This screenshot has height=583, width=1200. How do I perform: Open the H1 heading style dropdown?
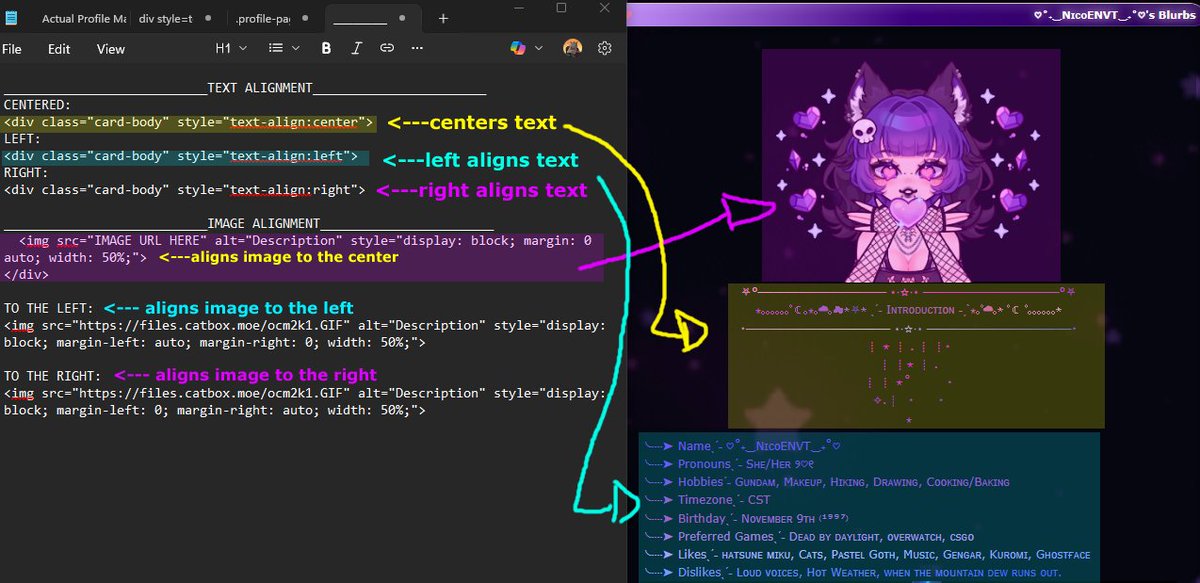pos(229,48)
